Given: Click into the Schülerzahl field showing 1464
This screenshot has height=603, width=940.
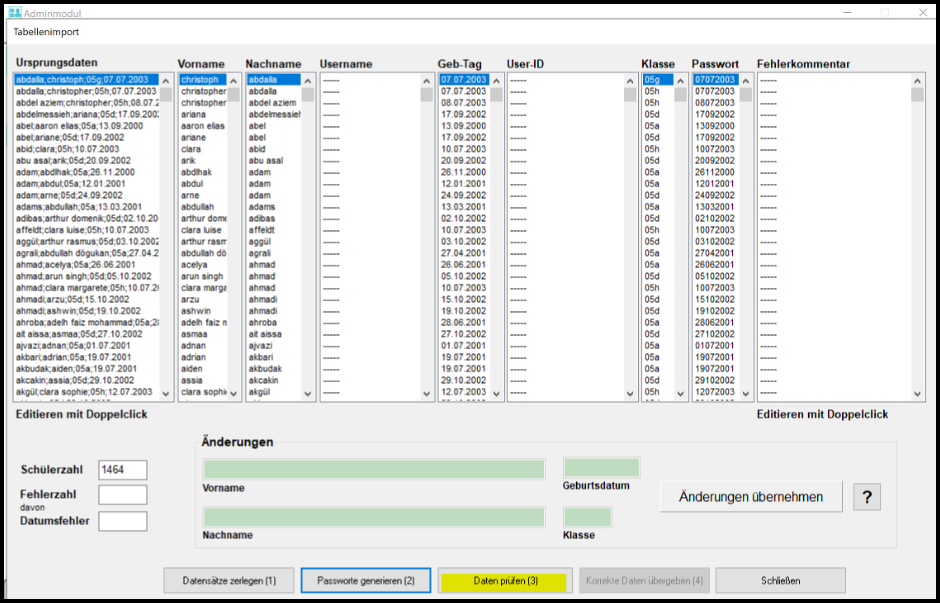Looking at the screenshot, I should click(x=122, y=470).
